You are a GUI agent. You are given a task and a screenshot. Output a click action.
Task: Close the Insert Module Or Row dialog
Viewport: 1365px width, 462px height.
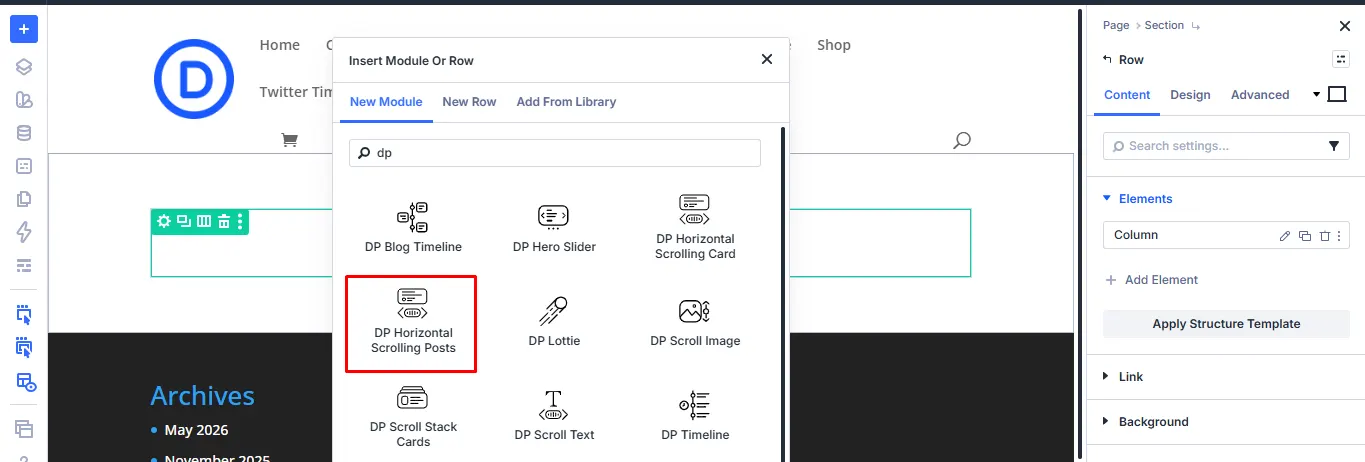[767, 60]
